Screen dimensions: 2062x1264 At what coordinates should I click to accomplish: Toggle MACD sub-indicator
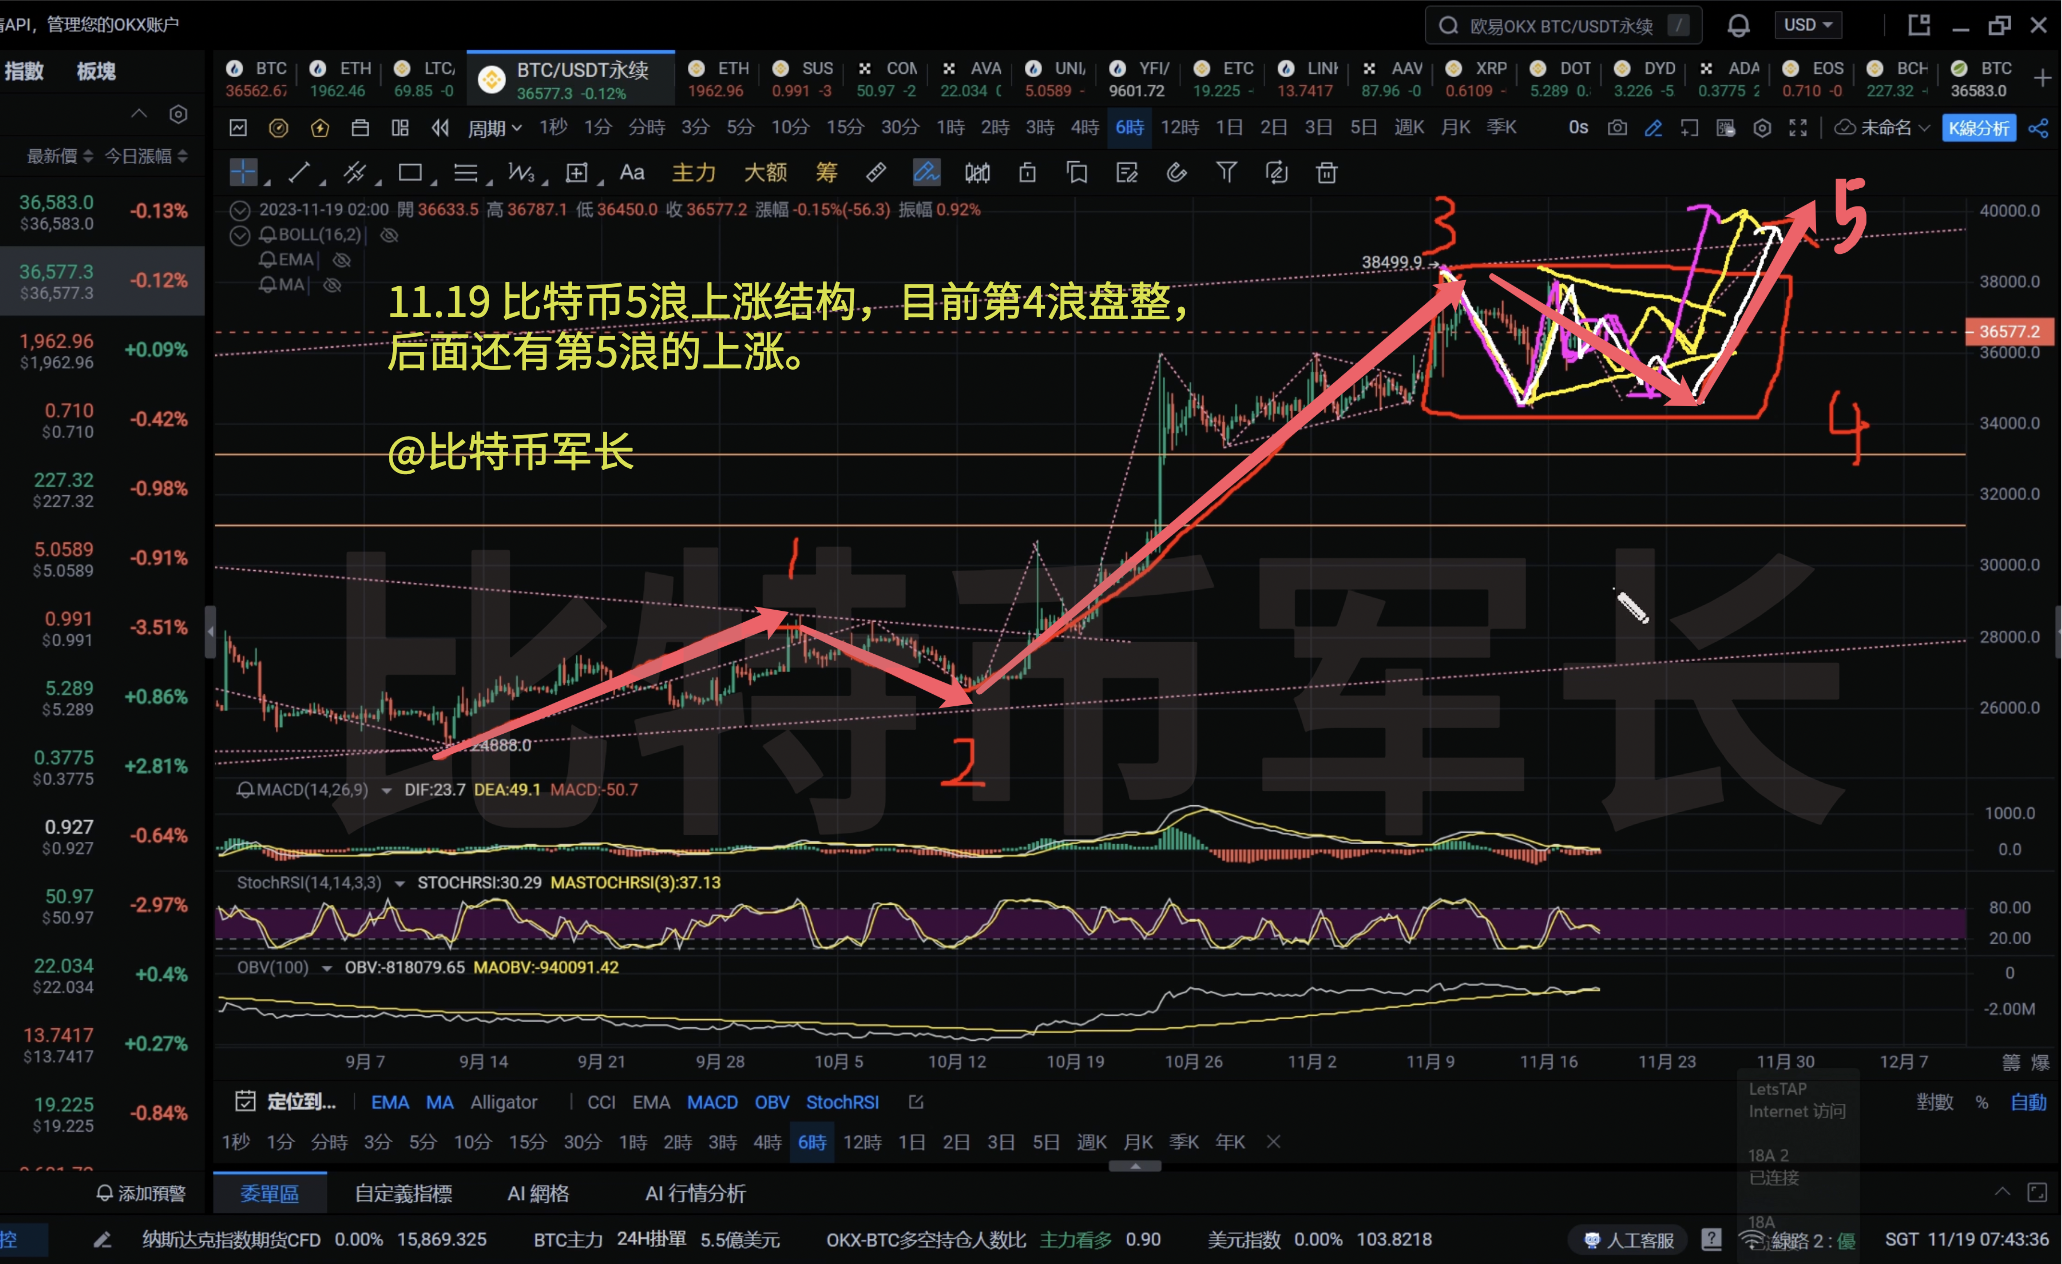click(712, 1102)
